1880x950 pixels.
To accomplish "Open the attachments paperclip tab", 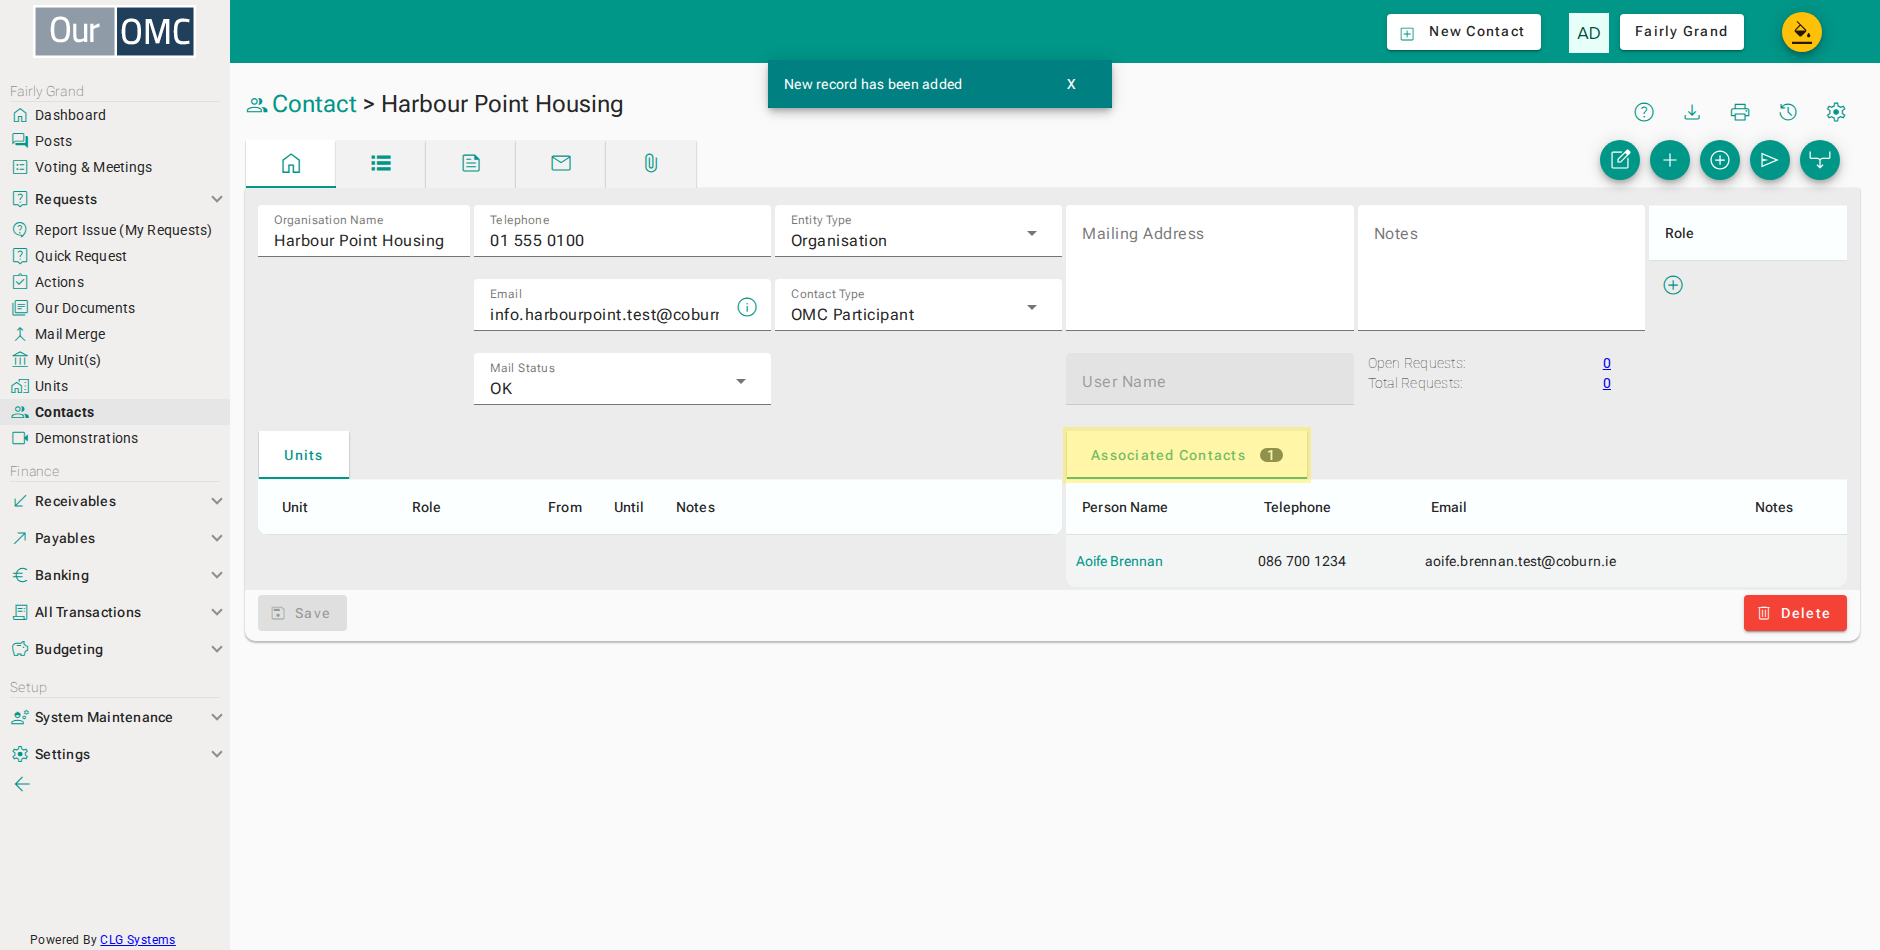I will click(651, 163).
